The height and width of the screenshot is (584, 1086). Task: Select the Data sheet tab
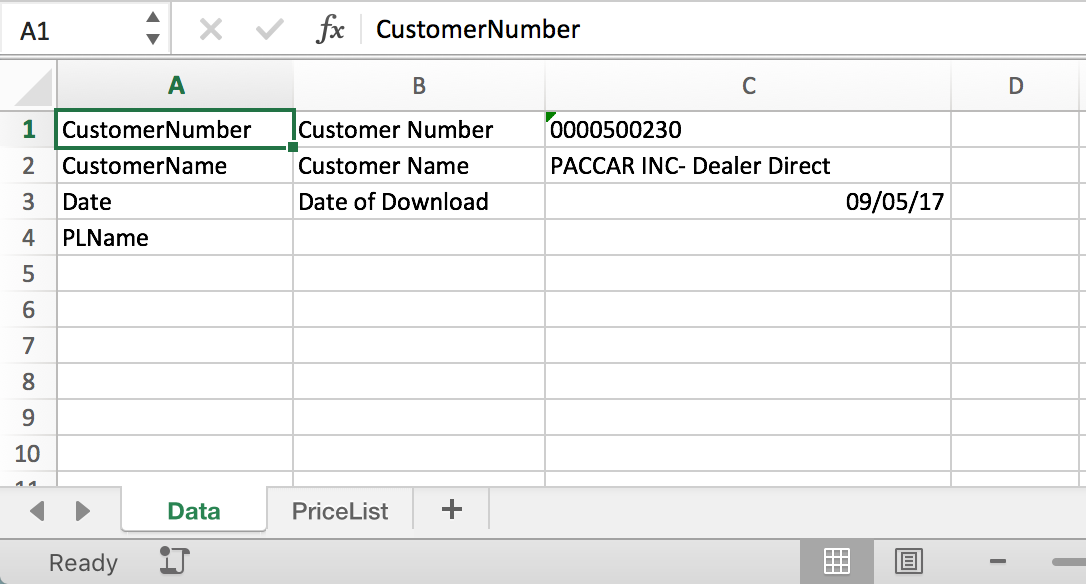(194, 511)
